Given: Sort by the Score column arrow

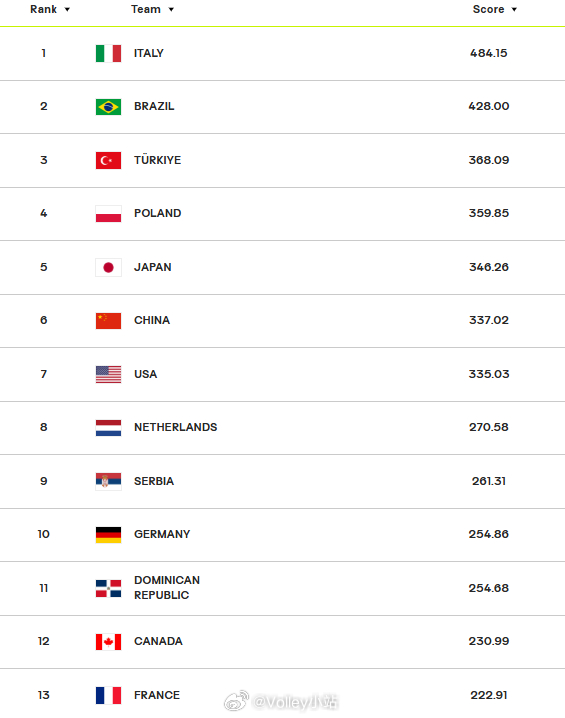Looking at the screenshot, I should (514, 10).
